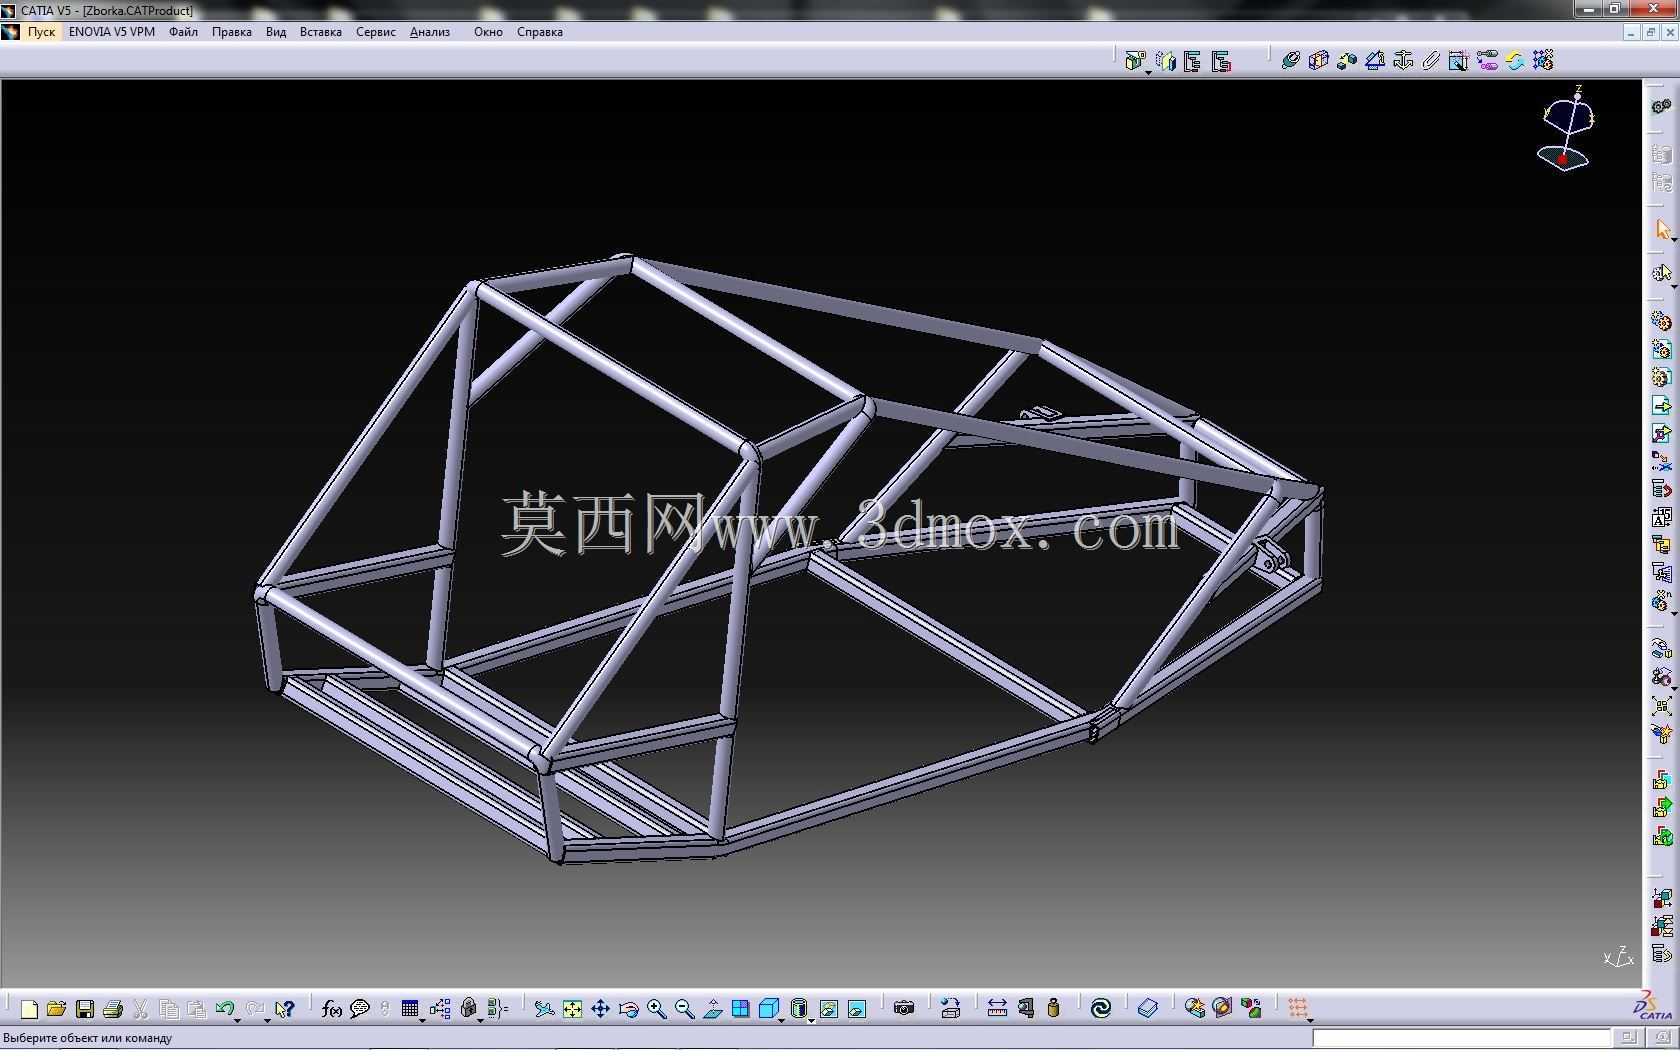Open the Файл menu
Screen dimensions: 1680x1050
point(183,32)
